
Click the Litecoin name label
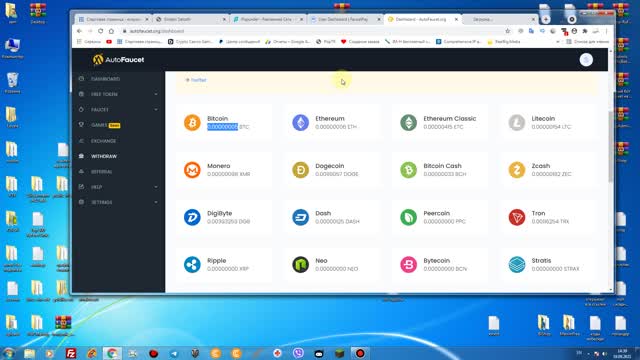[543, 118]
